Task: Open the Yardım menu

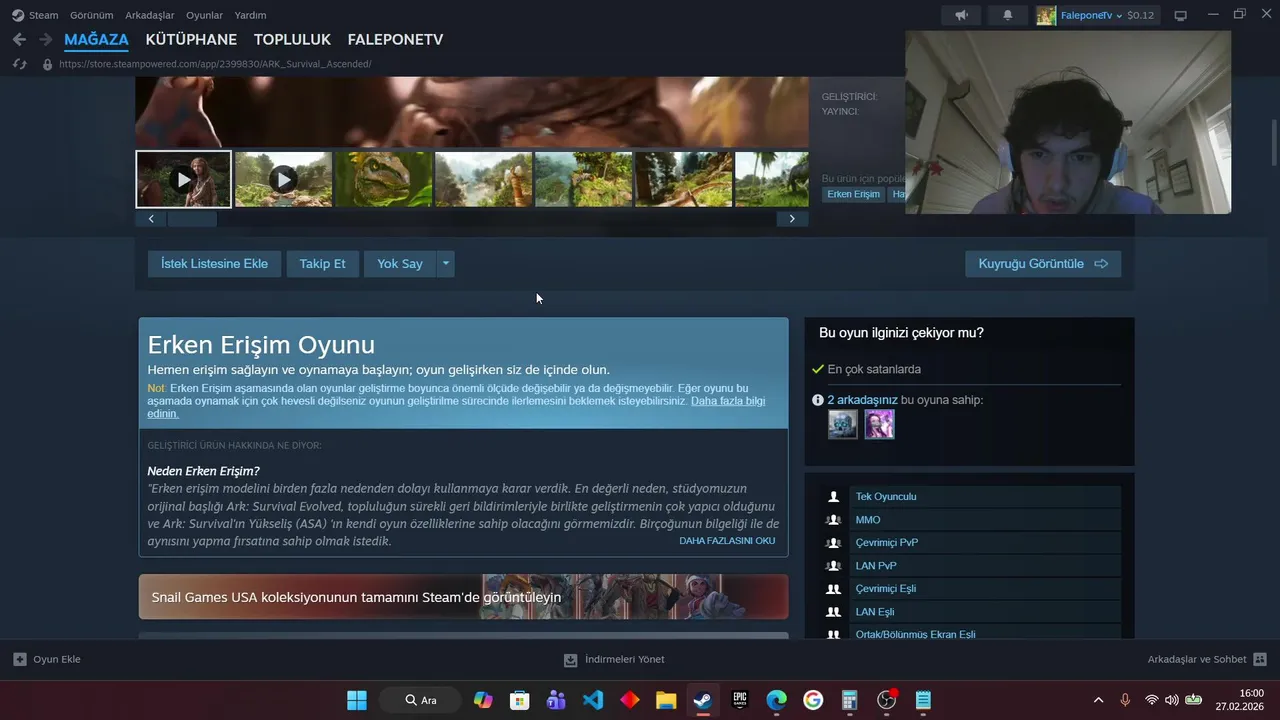Action: pyautogui.click(x=250, y=15)
